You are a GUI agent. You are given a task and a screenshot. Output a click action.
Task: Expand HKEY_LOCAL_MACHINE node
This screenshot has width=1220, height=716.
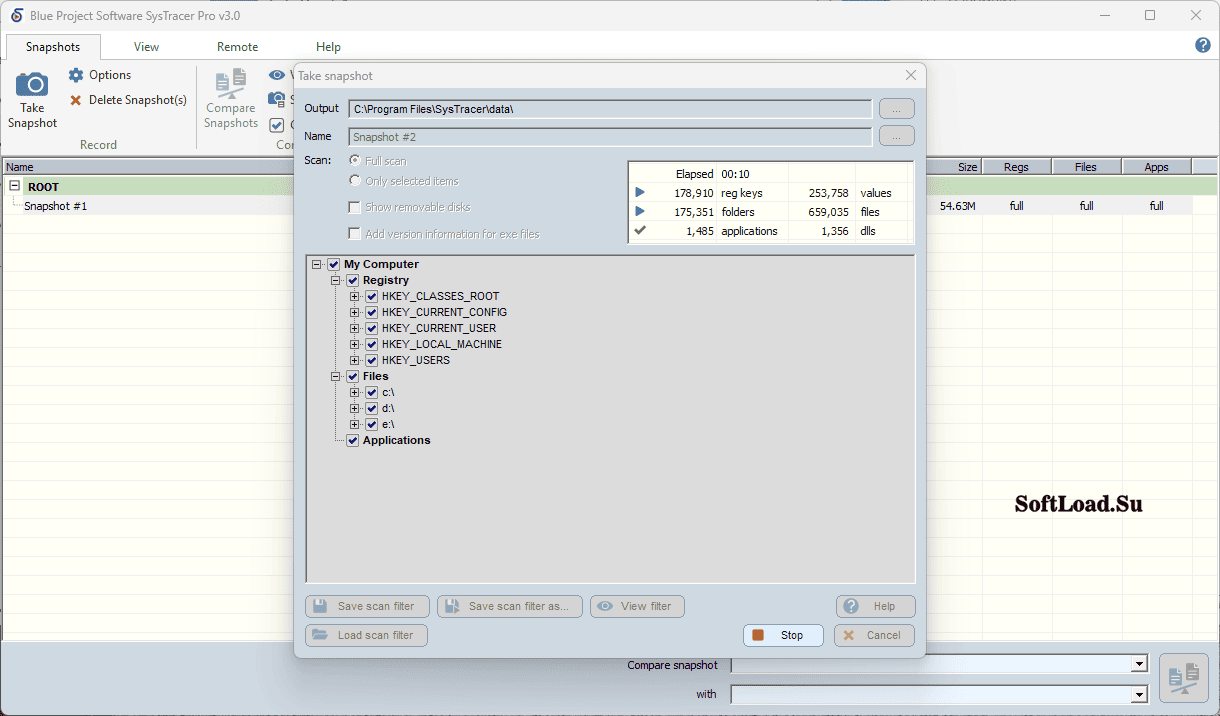[355, 344]
